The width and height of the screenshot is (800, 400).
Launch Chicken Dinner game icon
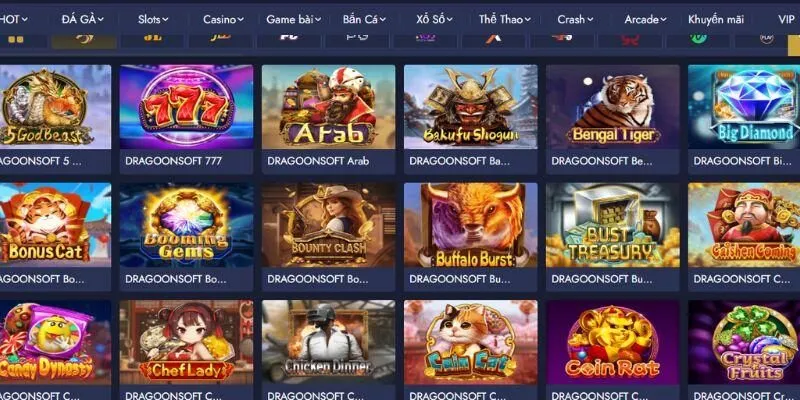pyautogui.click(x=328, y=342)
